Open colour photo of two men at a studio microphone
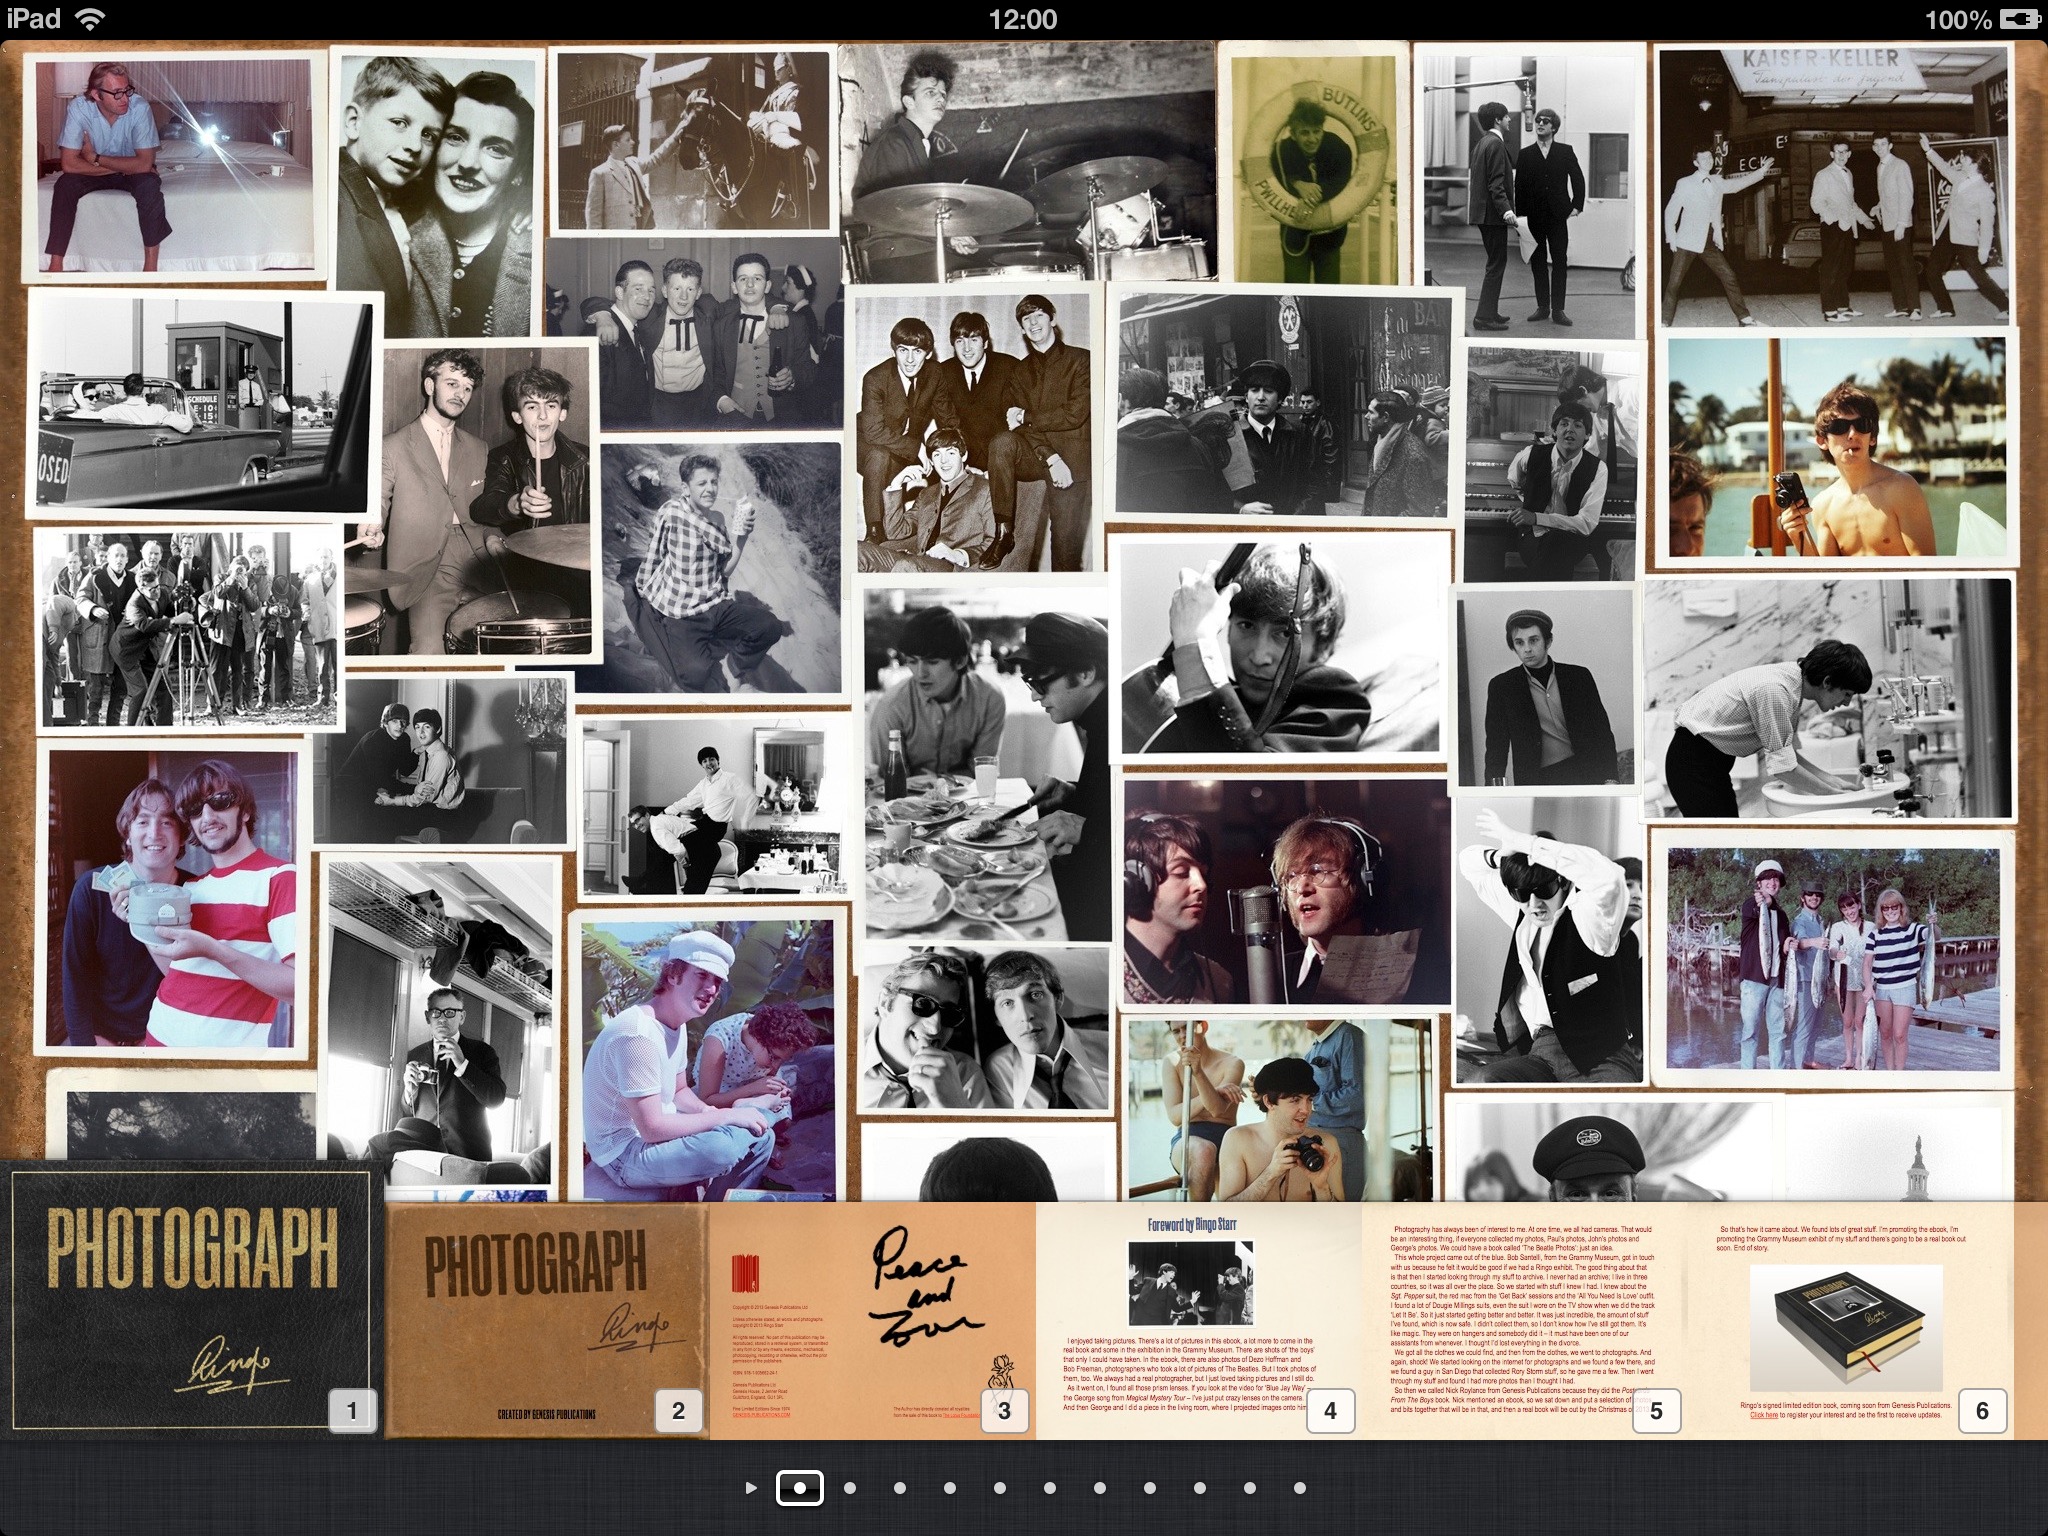This screenshot has width=2048, height=1536. pos(1286,892)
